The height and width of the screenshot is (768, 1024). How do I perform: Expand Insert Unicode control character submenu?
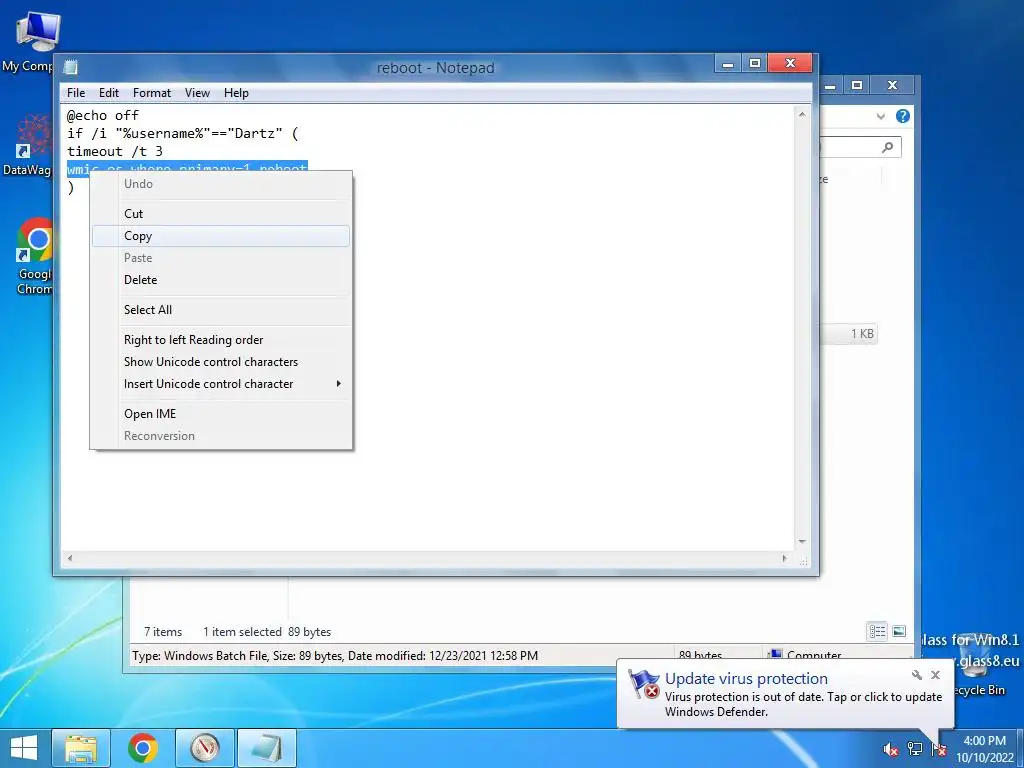221,384
